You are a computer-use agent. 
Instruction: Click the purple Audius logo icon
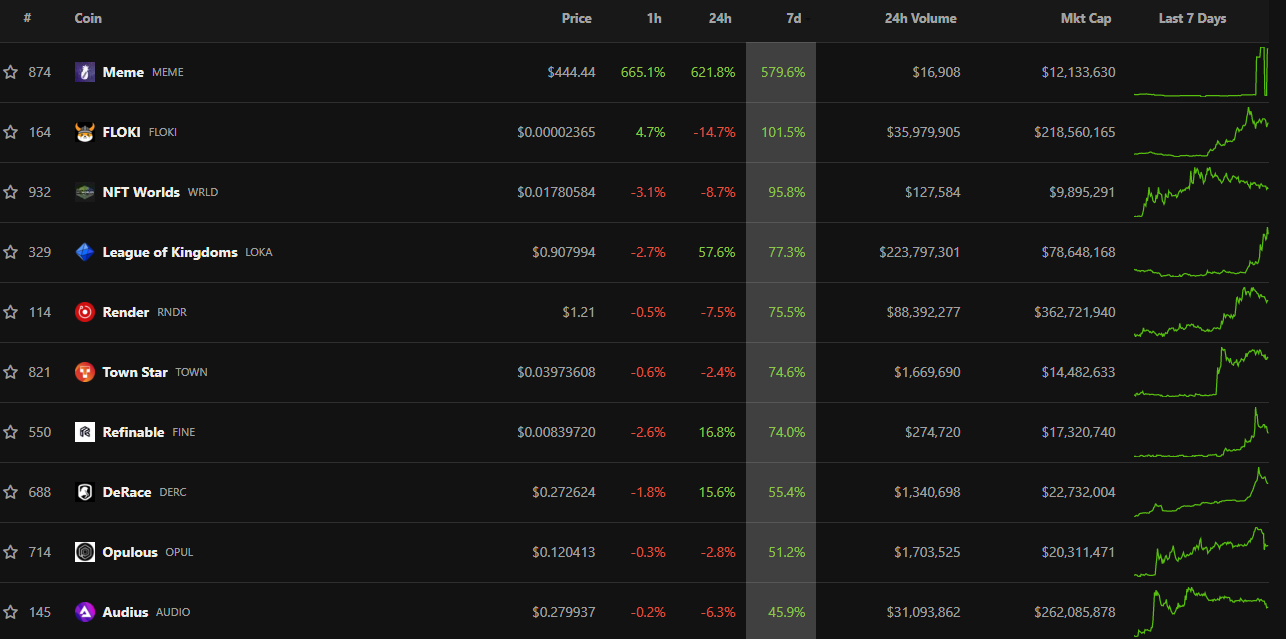[x=85, y=612]
